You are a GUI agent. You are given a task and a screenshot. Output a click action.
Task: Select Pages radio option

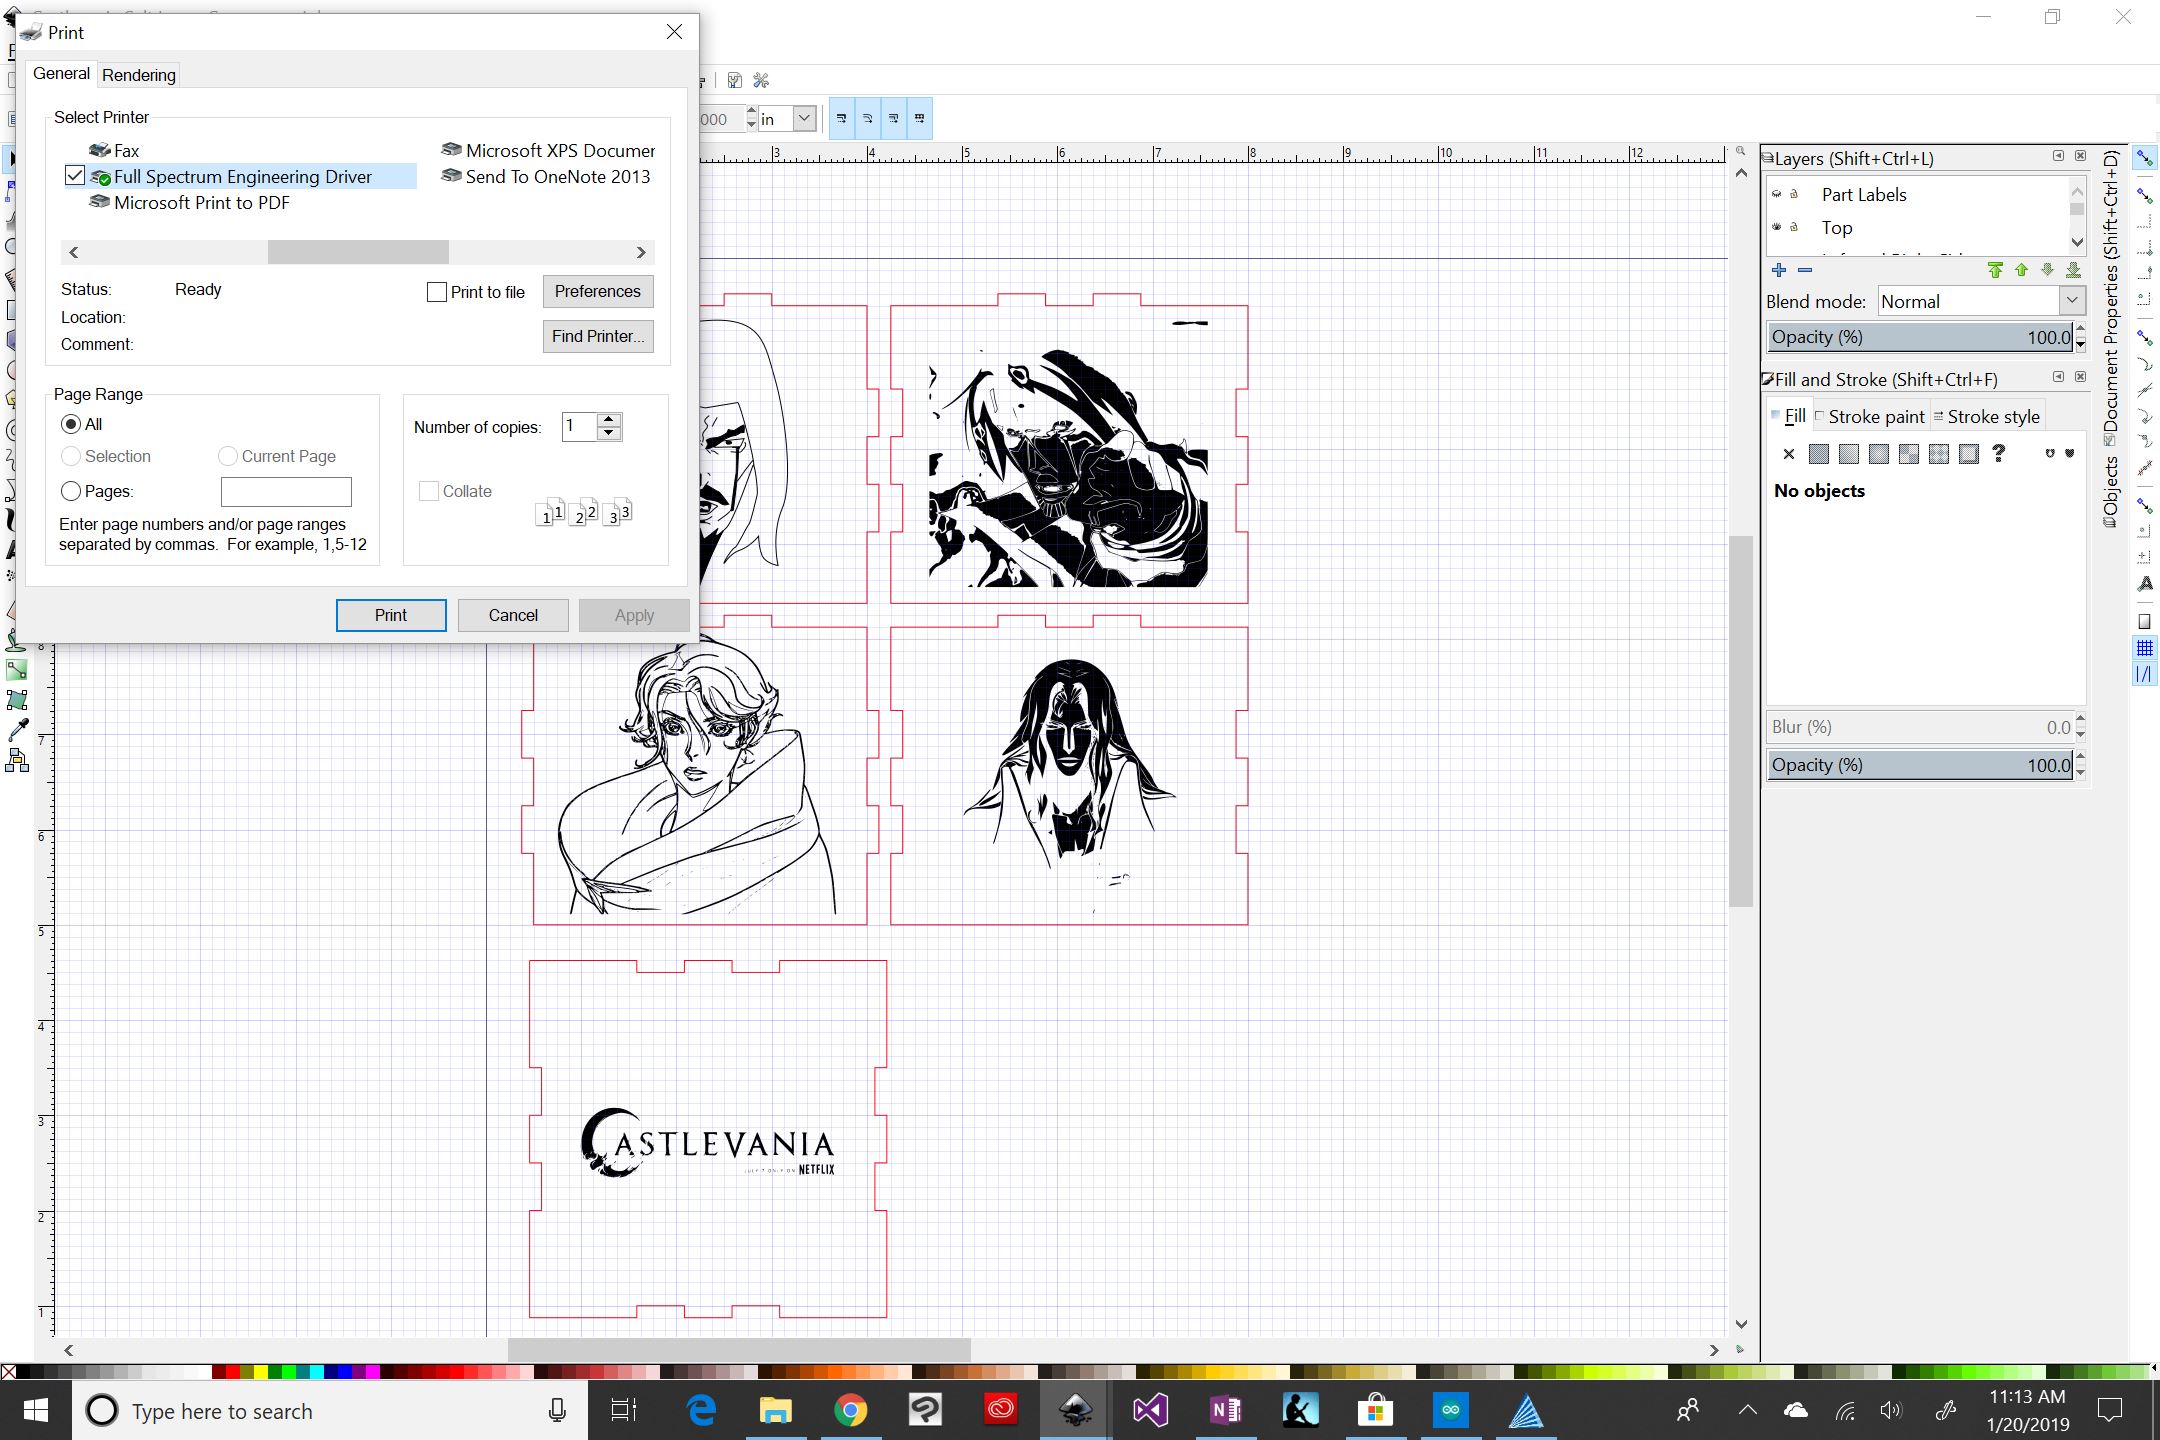(x=71, y=491)
